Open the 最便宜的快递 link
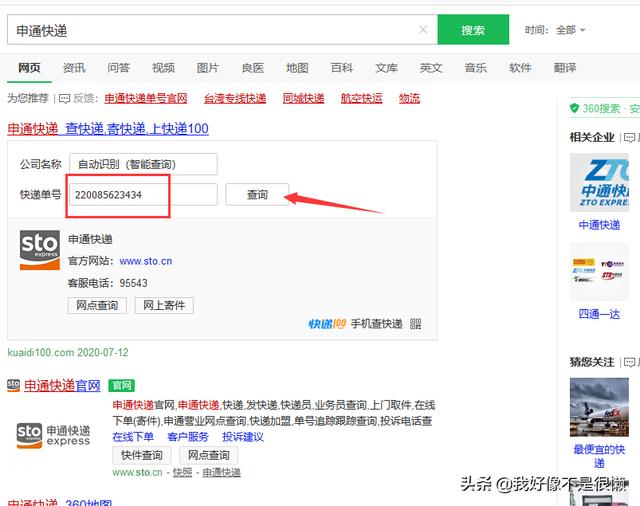The width and height of the screenshot is (640, 506). click(599, 456)
